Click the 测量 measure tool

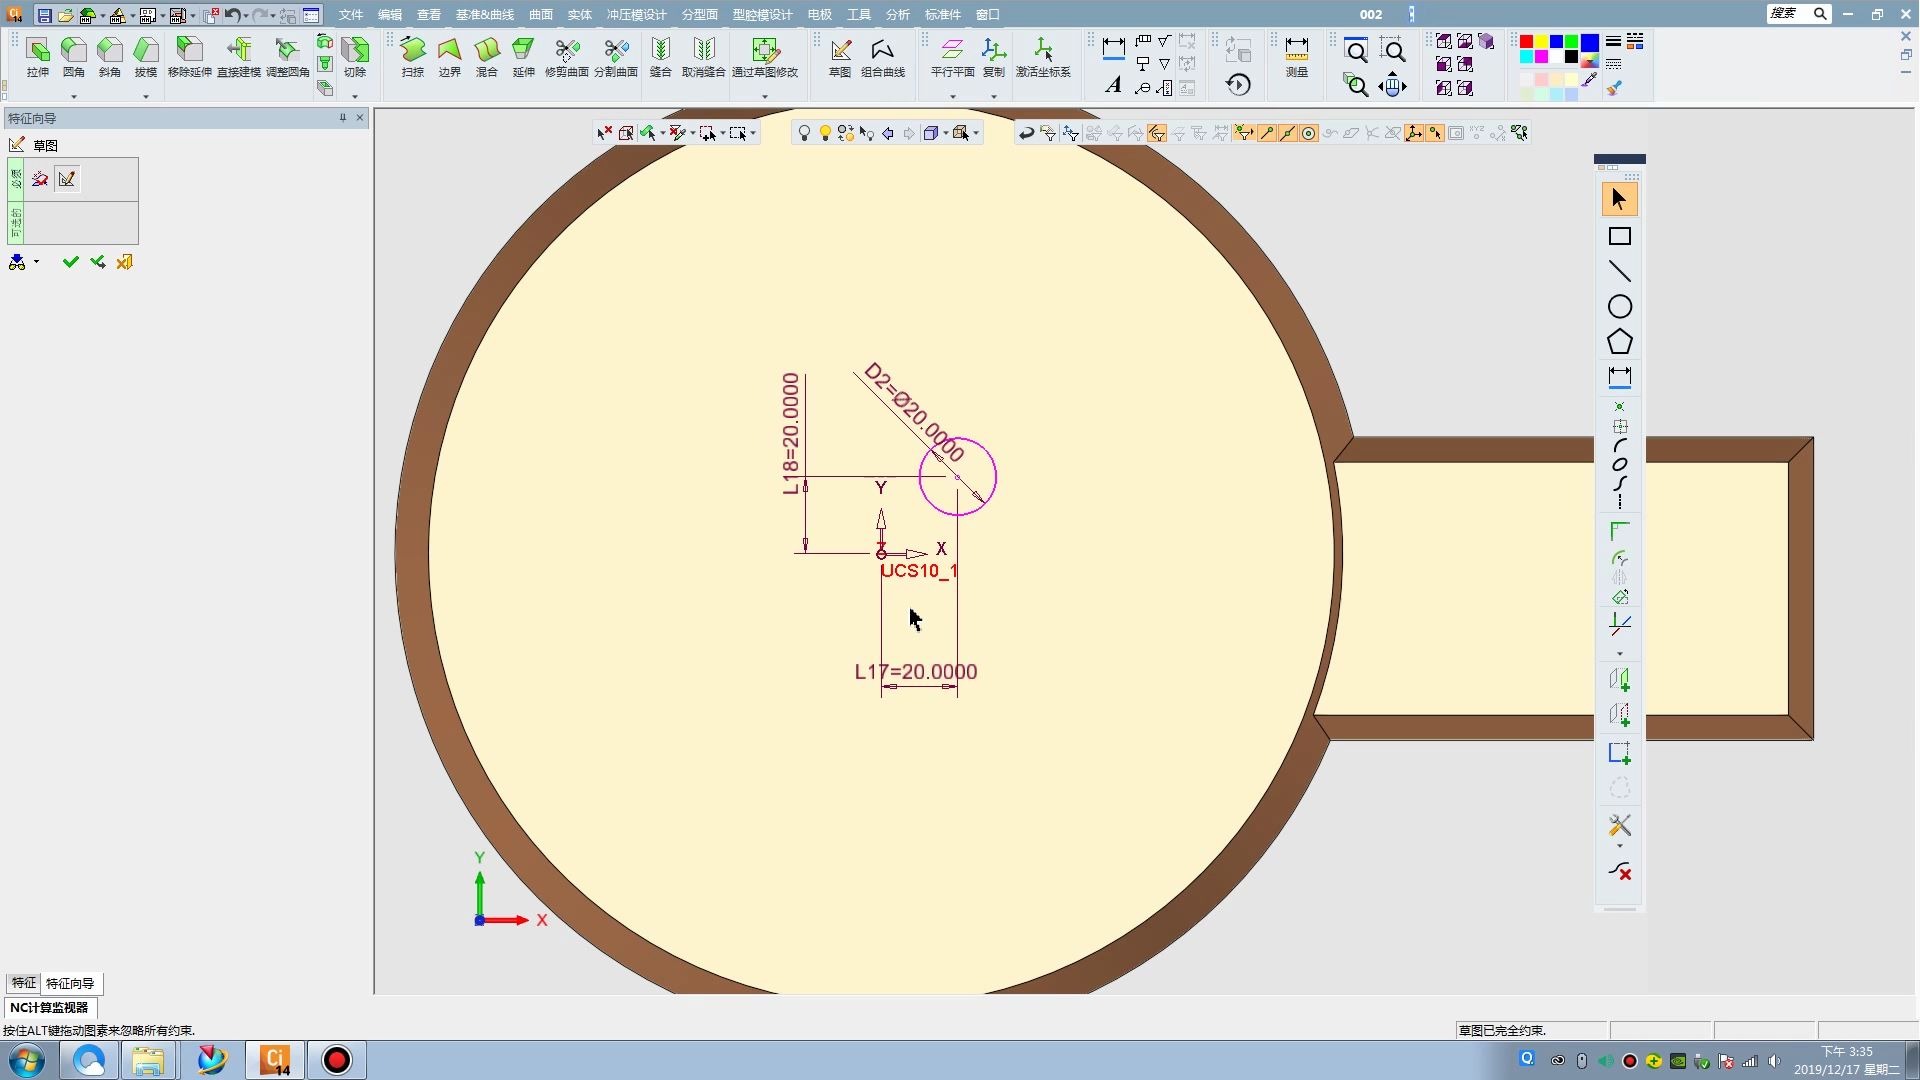click(x=1297, y=56)
